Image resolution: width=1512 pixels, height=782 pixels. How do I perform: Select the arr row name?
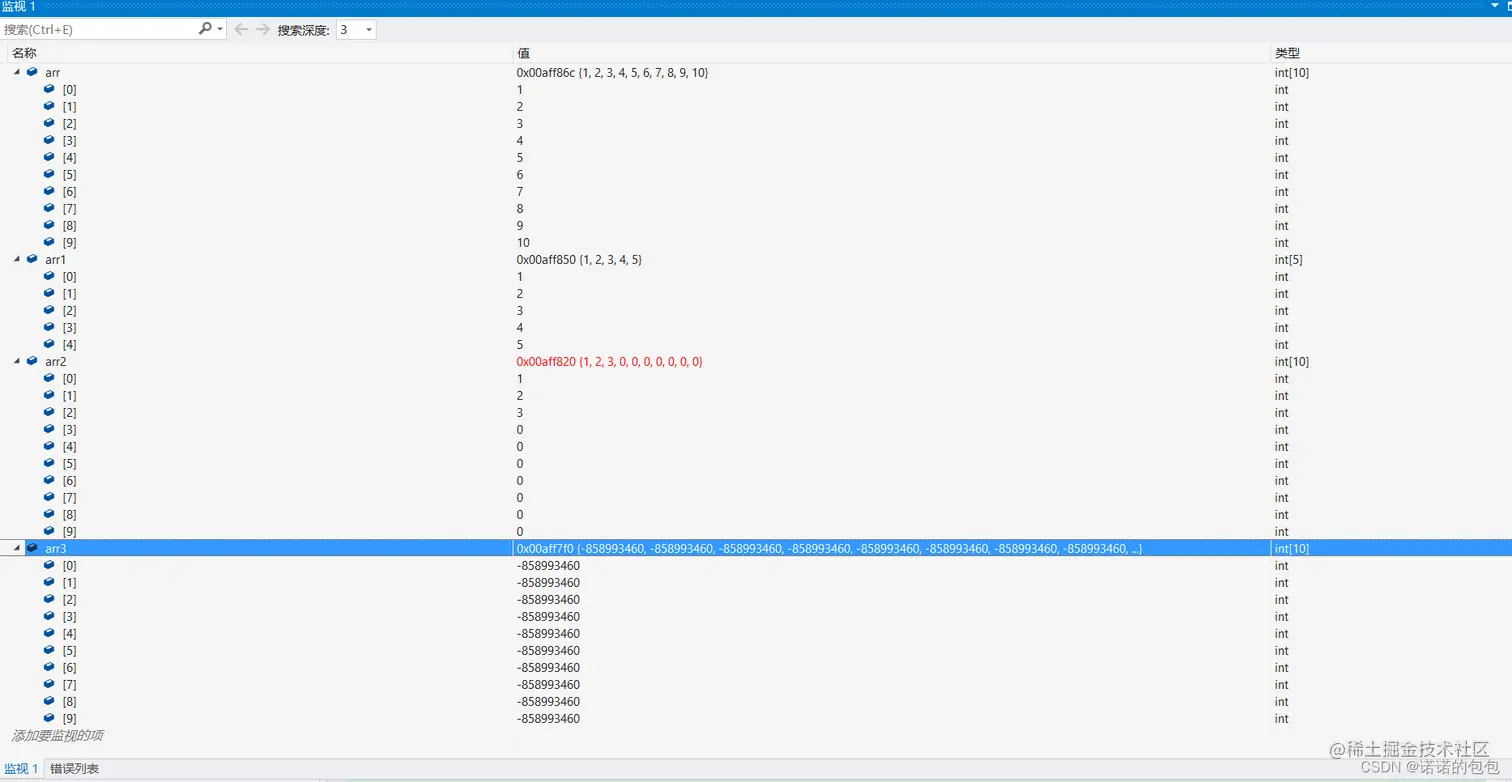pyautogui.click(x=53, y=73)
